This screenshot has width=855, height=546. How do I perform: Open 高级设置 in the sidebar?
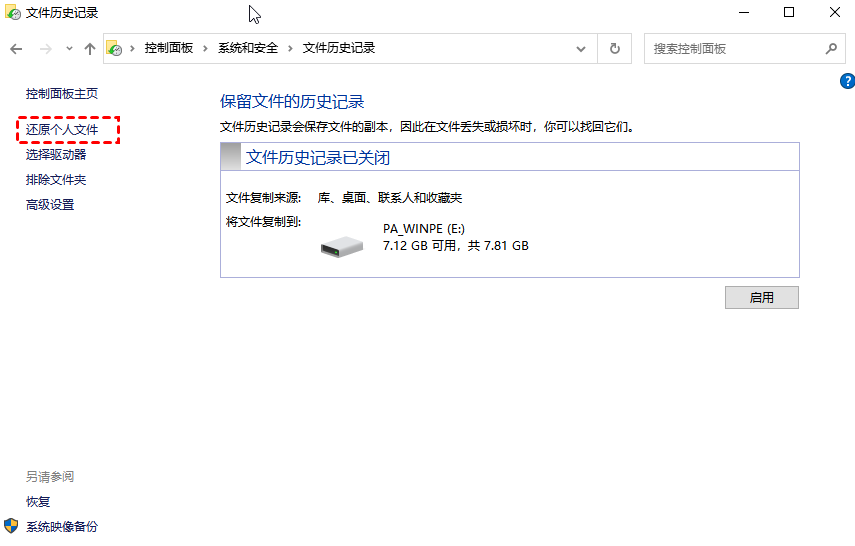pyautogui.click(x=50, y=205)
